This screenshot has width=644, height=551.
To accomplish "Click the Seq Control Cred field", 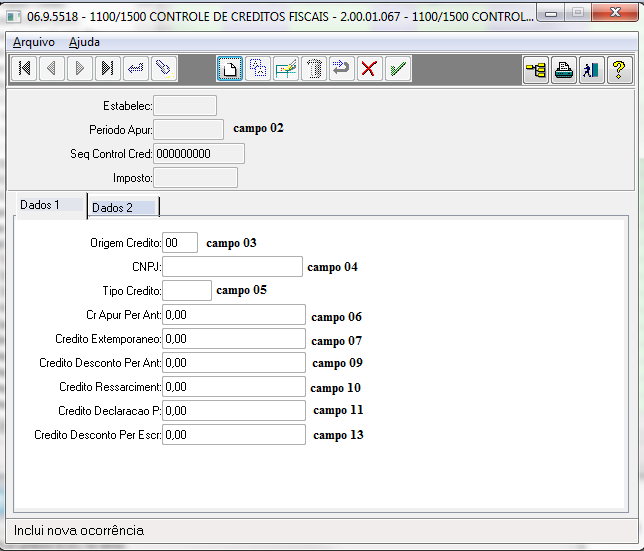I will click(x=199, y=154).
